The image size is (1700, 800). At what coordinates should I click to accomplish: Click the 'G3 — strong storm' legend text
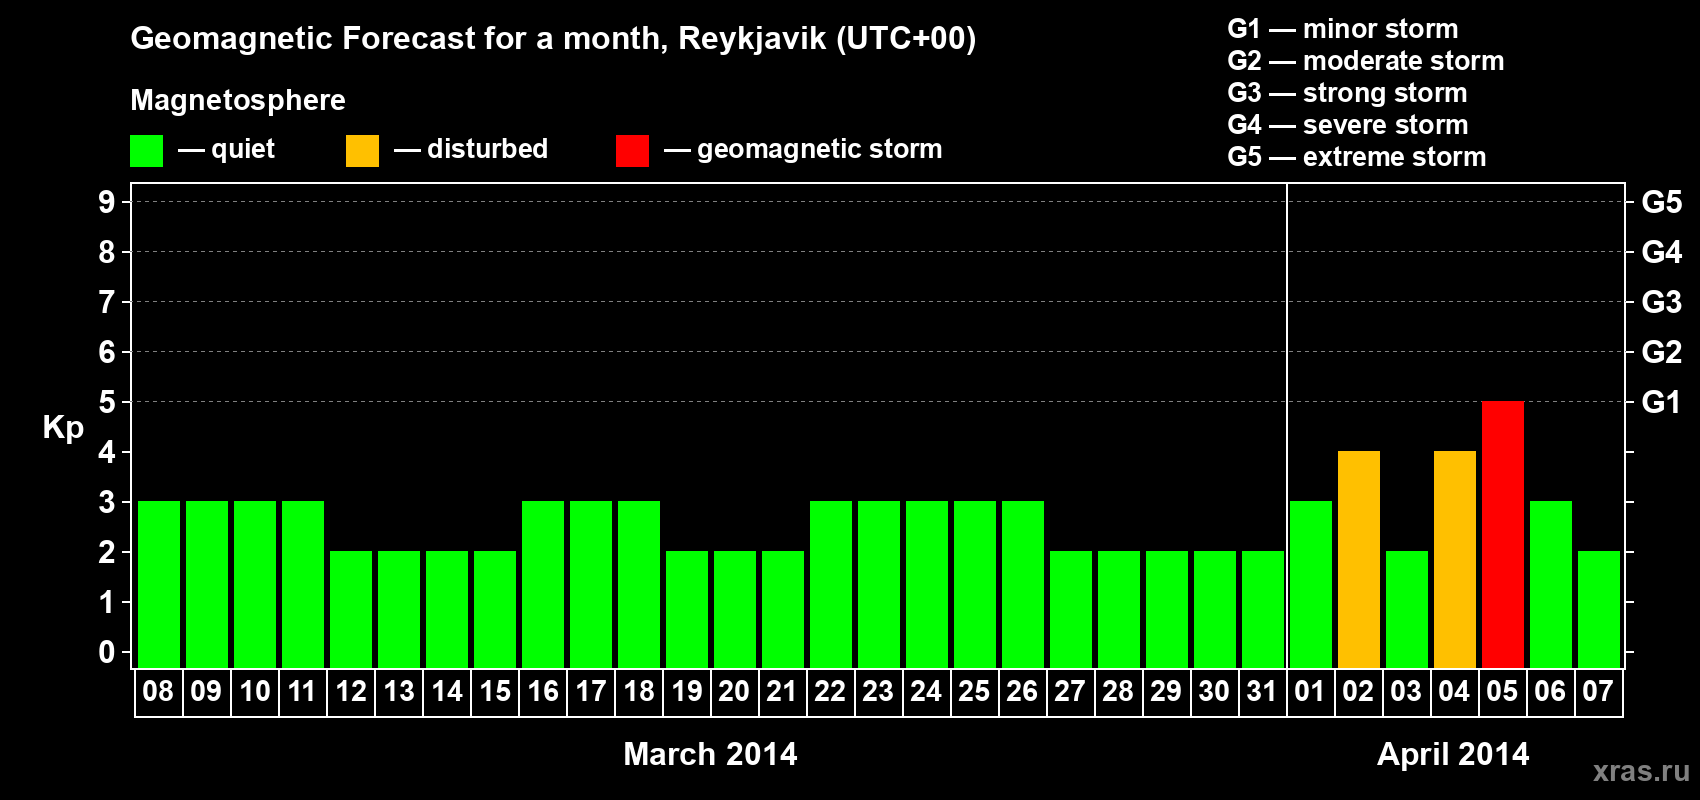(1347, 93)
